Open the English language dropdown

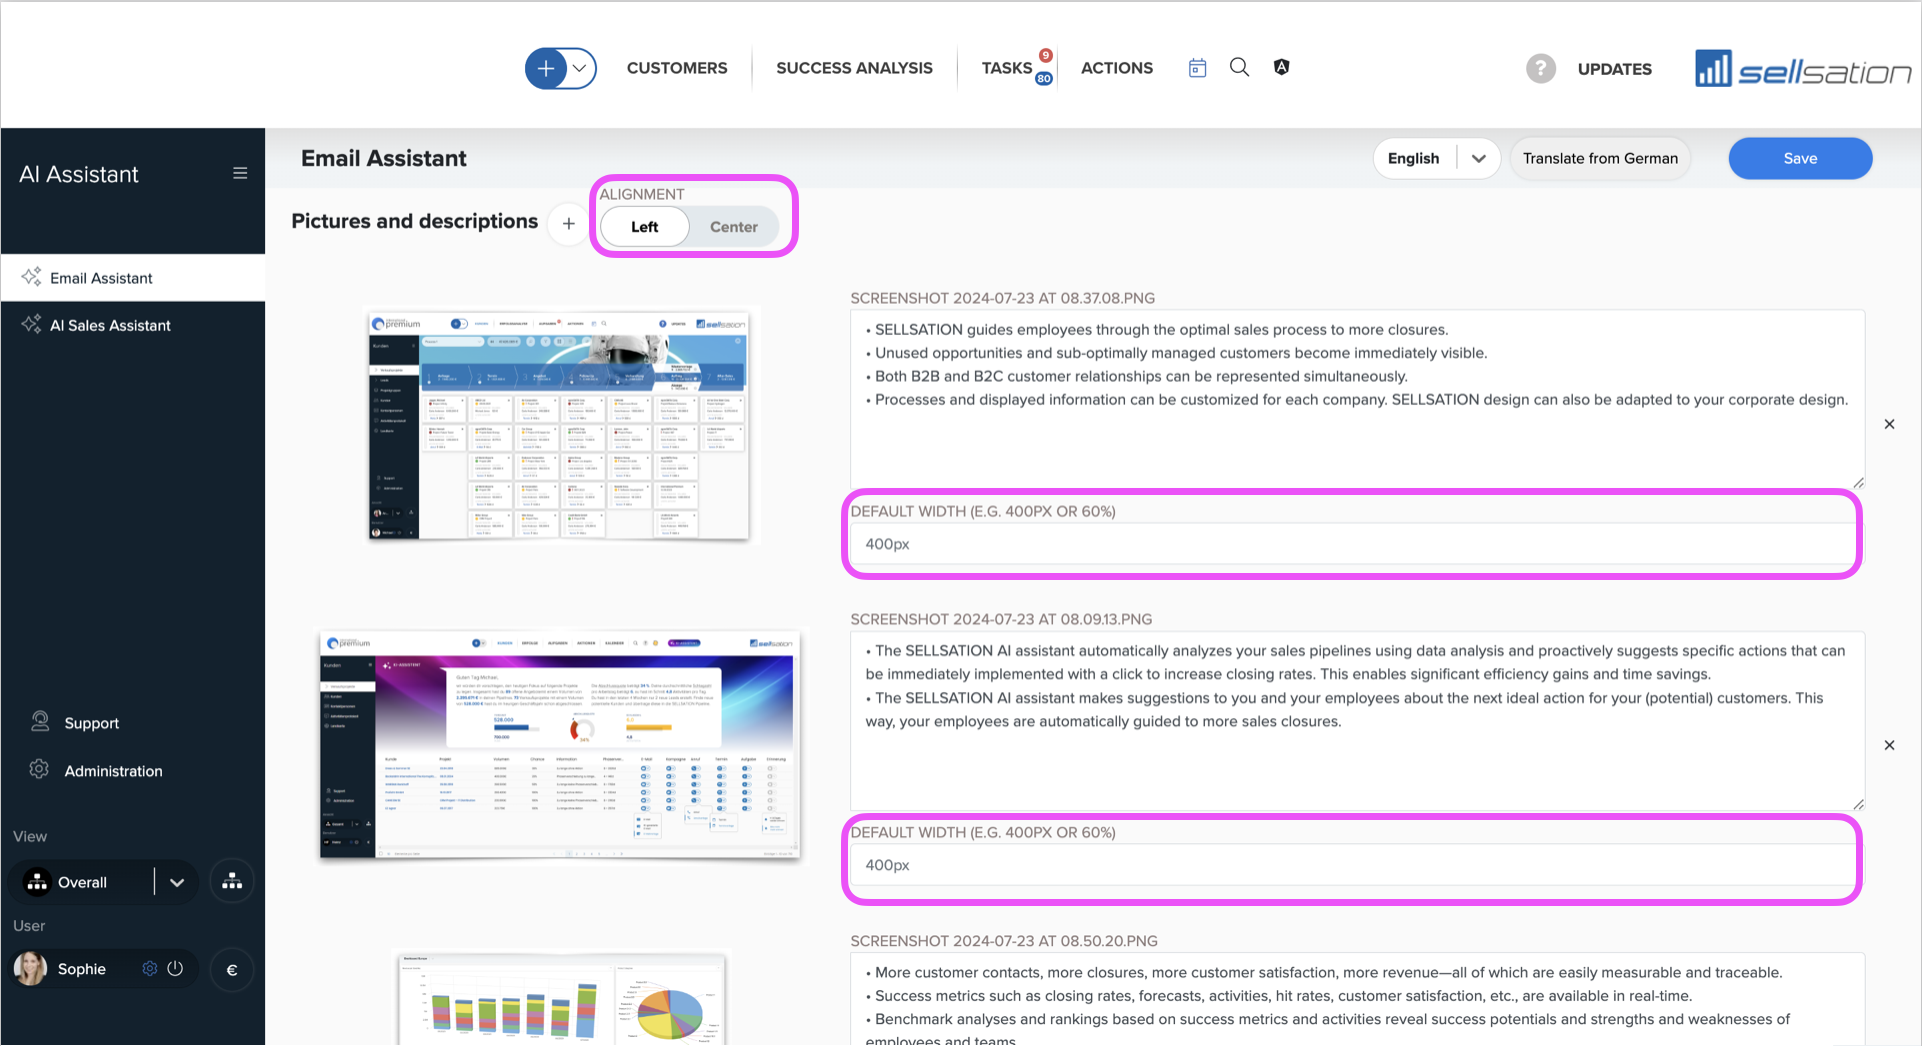[x=1436, y=158]
